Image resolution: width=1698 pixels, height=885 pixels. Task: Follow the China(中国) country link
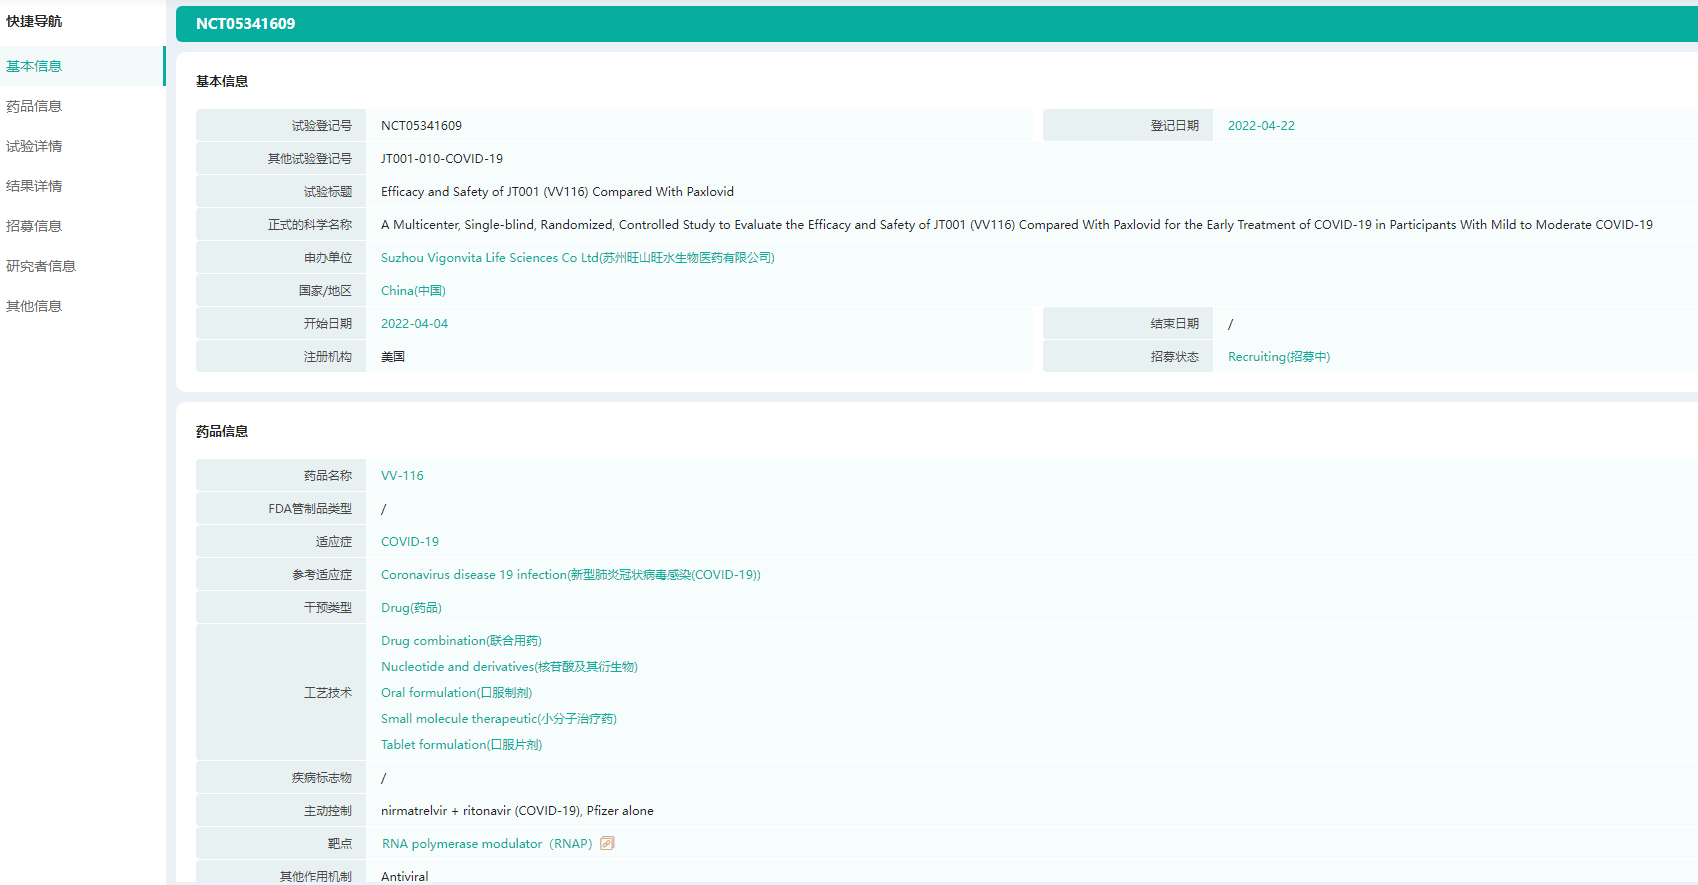coord(413,291)
